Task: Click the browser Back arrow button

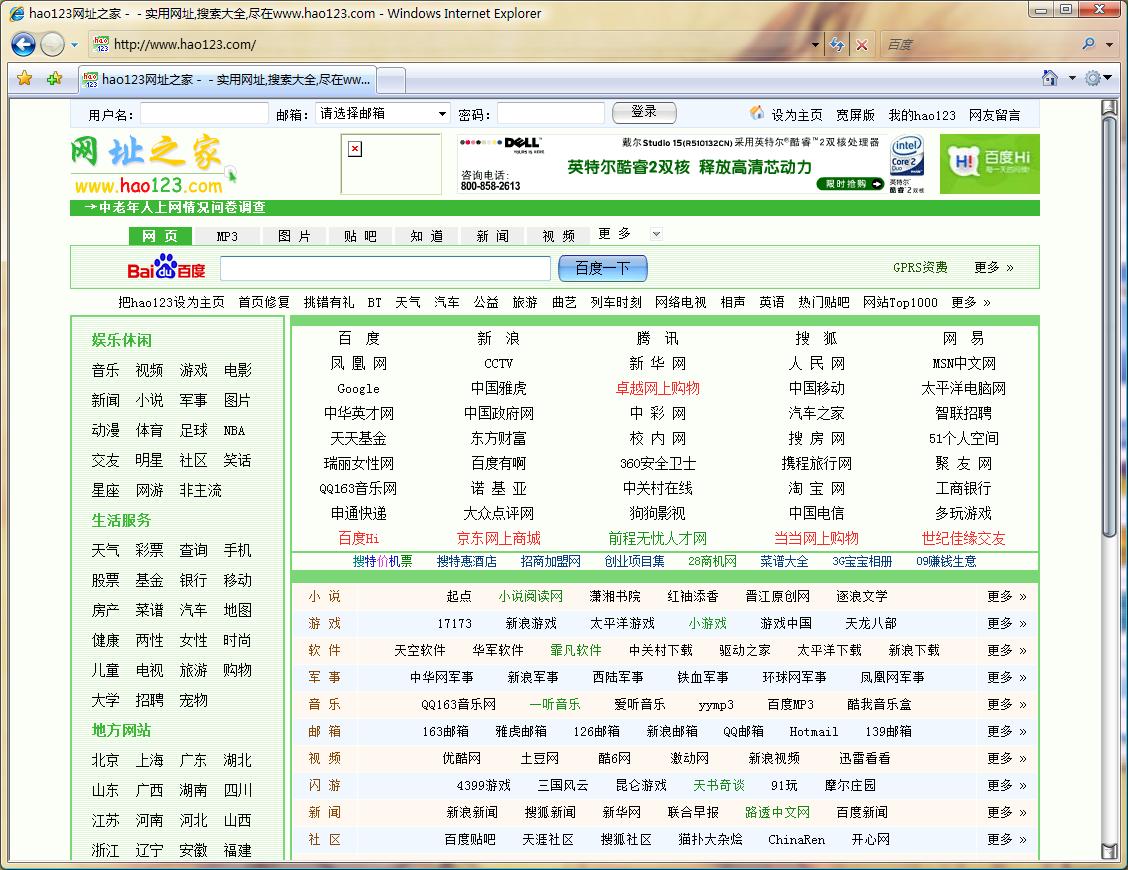Action: pos(24,44)
